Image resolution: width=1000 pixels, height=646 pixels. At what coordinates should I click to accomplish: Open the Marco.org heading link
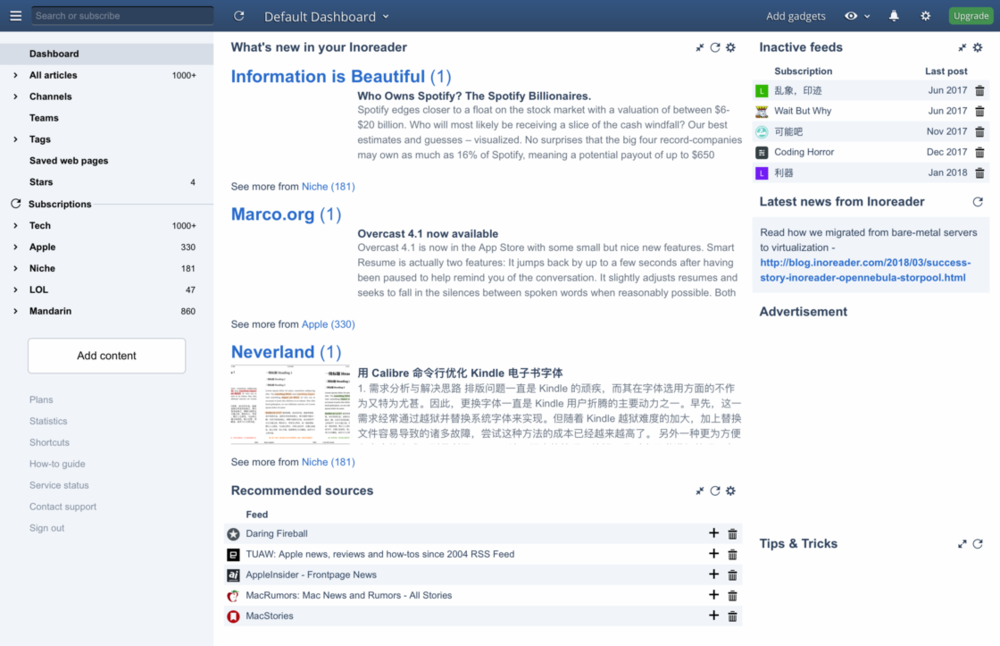coord(286,214)
